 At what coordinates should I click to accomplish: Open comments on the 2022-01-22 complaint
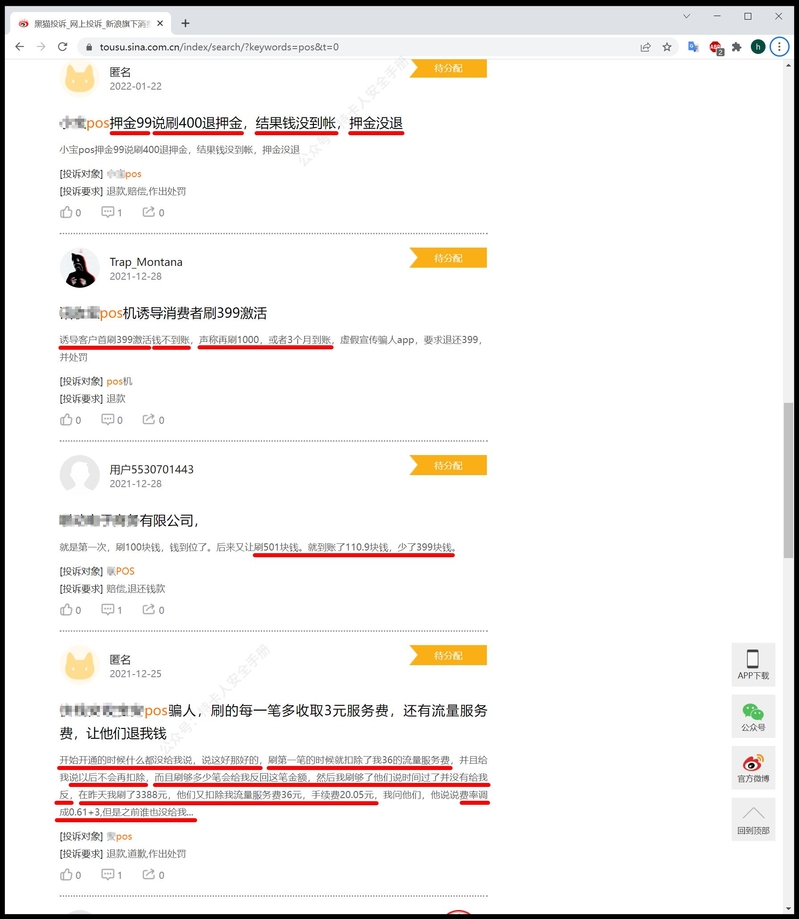(x=111, y=212)
